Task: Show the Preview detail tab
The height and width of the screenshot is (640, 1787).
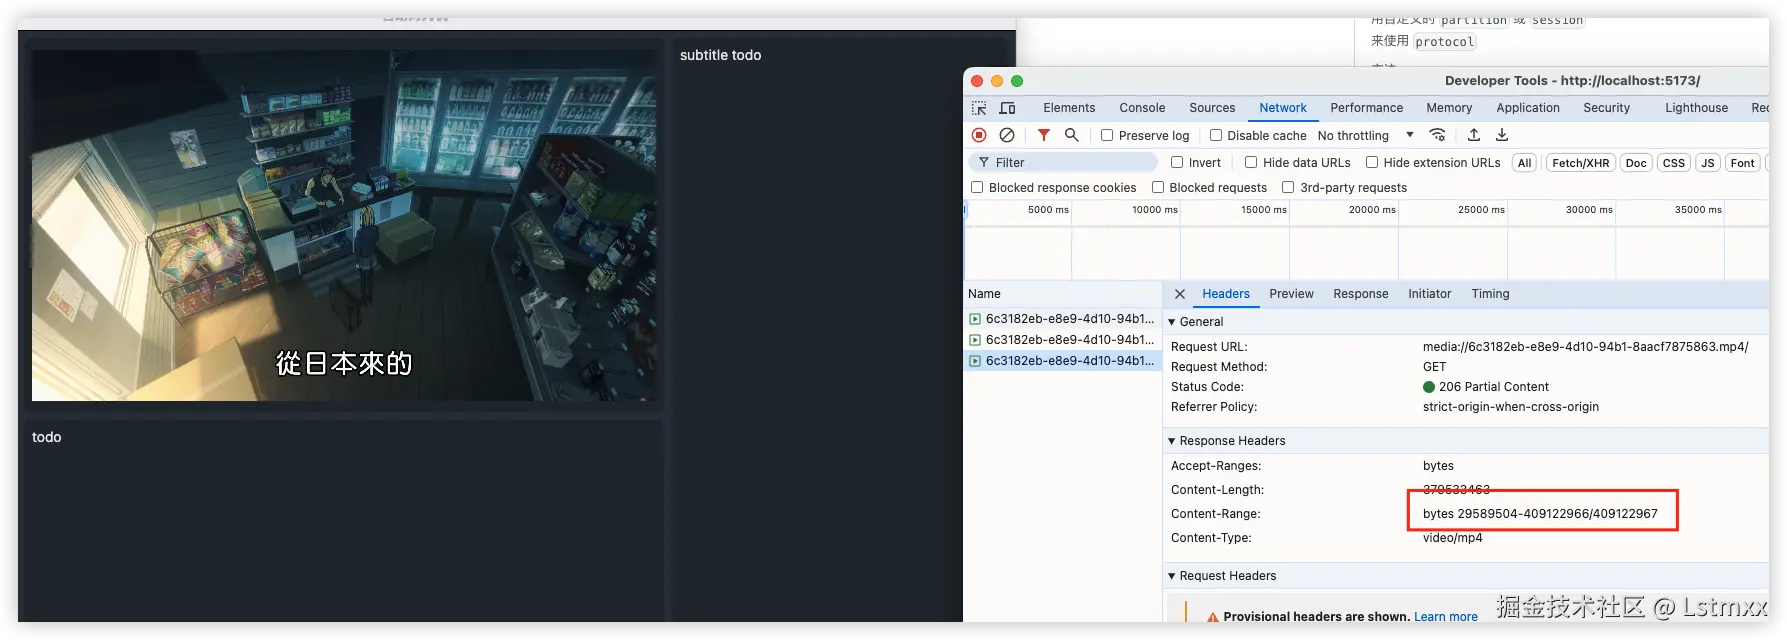Action: [x=1291, y=294]
